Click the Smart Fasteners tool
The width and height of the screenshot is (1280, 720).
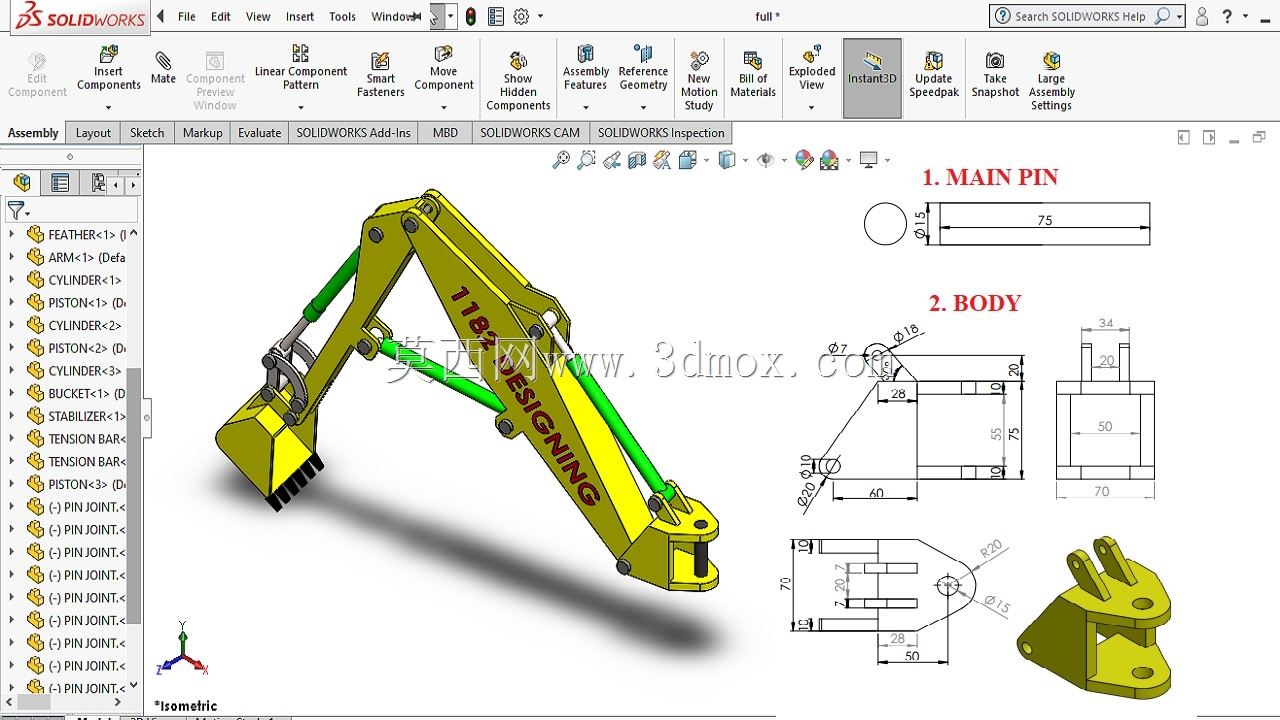pos(380,75)
